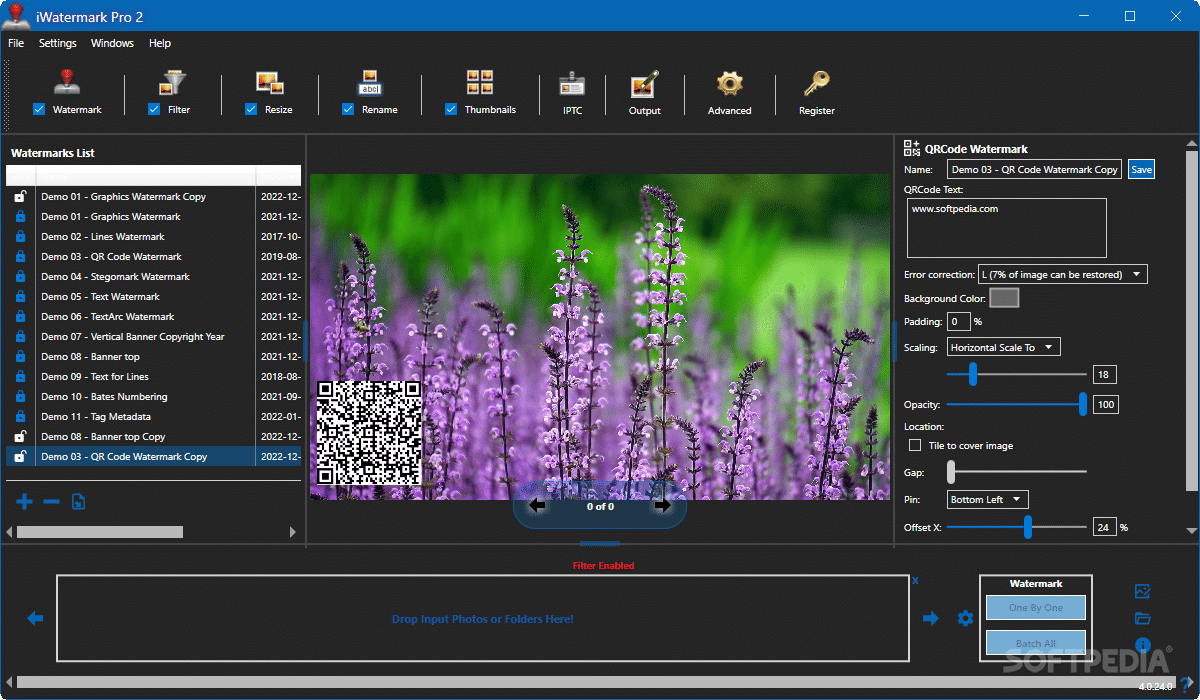This screenshot has width=1200, height=700.
Task: Click the Opacity slider handle
Action: point(1083,404)
